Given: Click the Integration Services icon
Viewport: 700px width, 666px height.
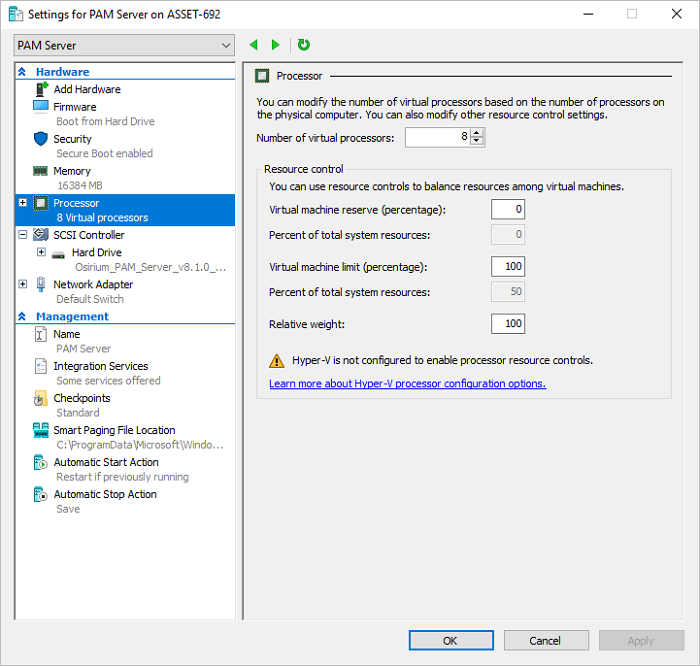Looking at the screenshot, I should [x=41, y=366].
